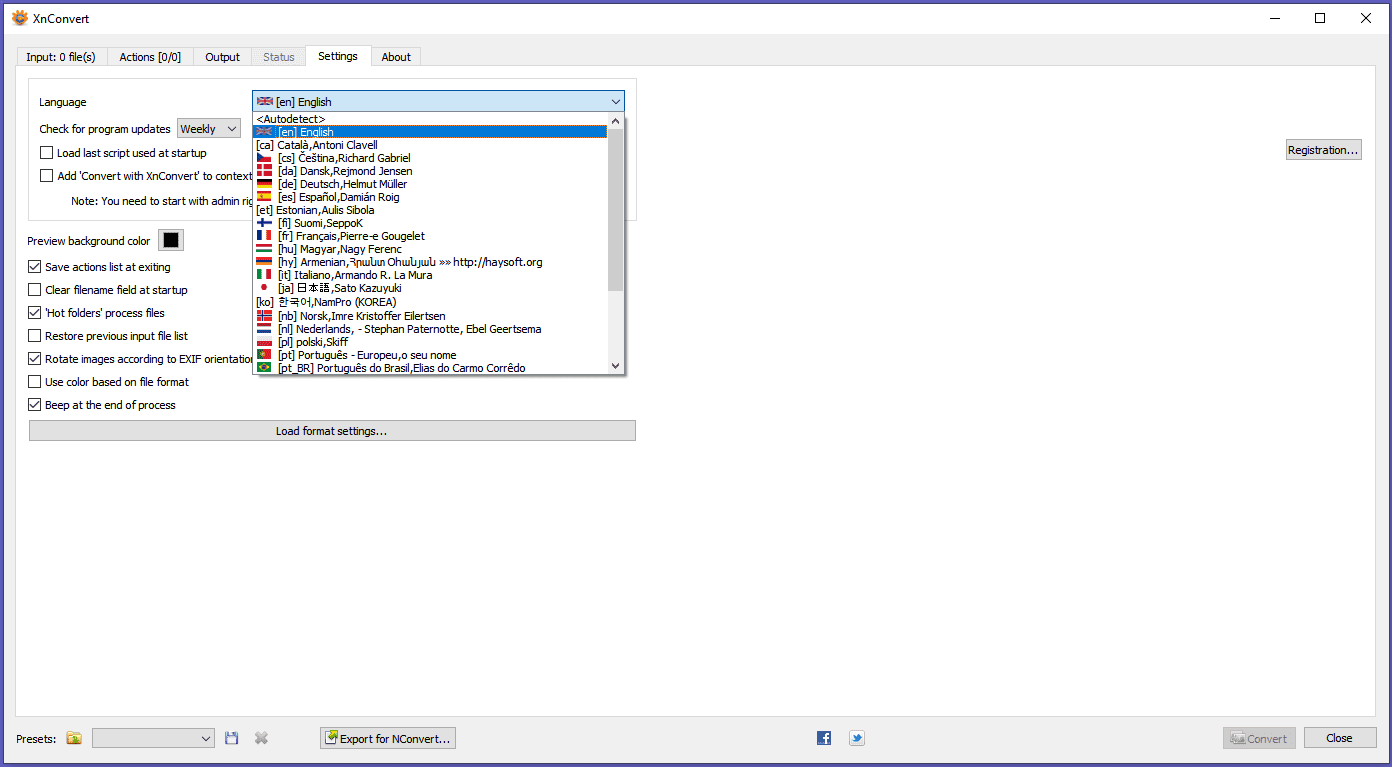The image size is (1392, 767).
Task: Click the XnConvert app icon in title bar
Action: (20, 18)
